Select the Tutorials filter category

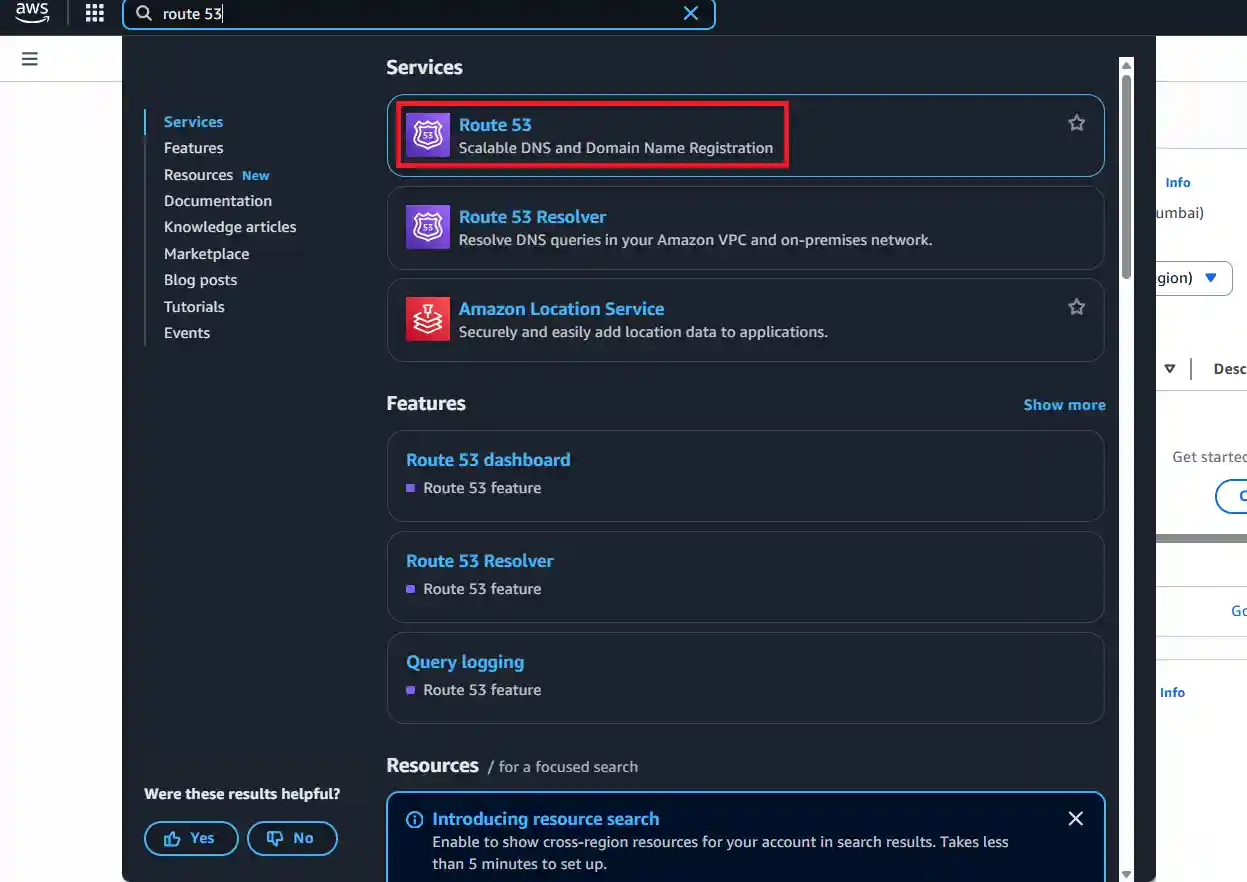click(194, 307)
